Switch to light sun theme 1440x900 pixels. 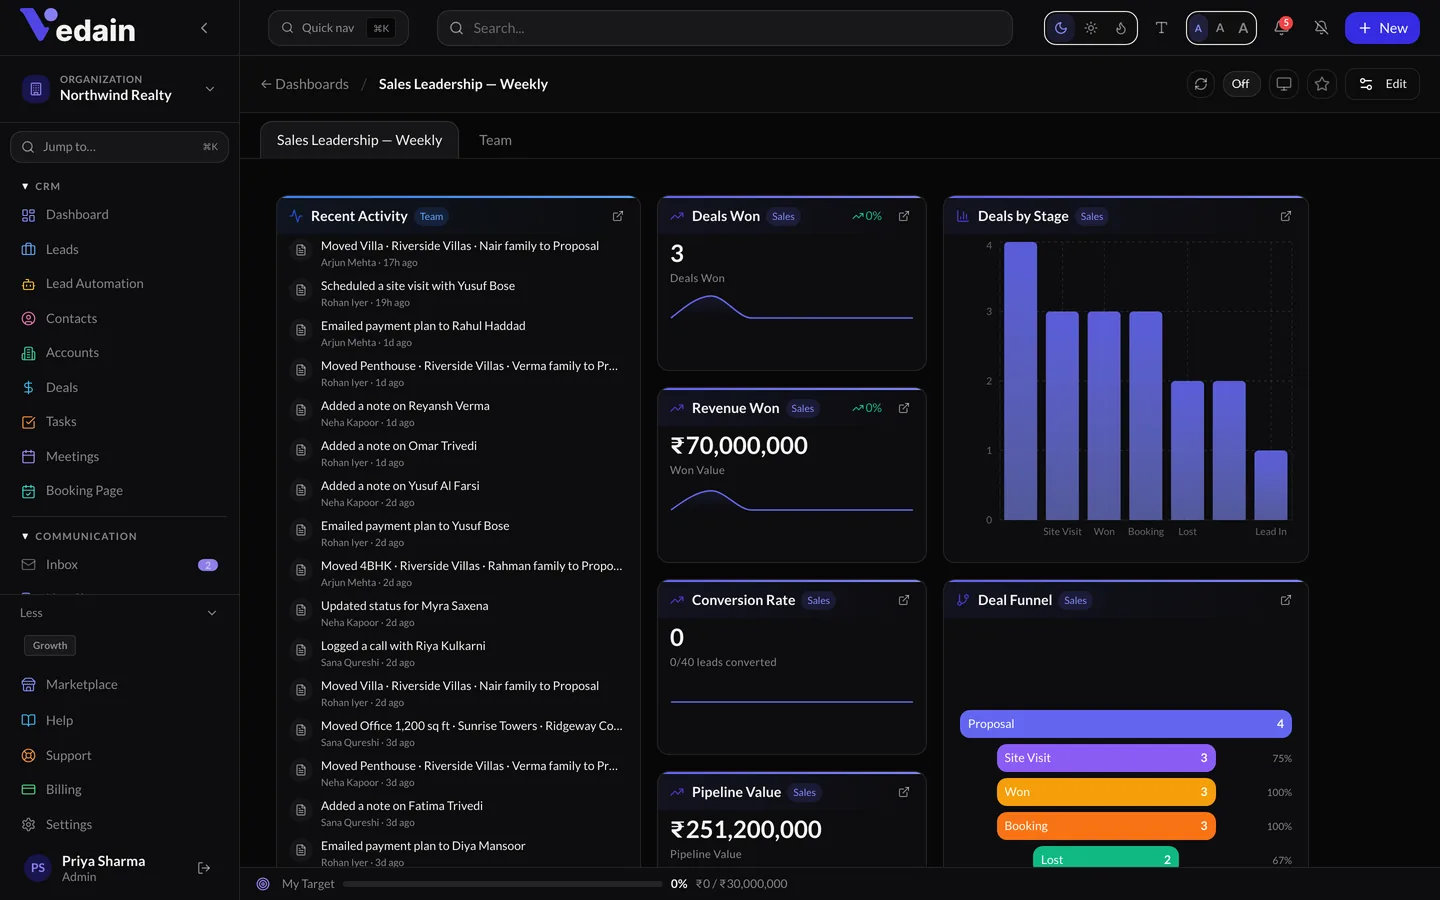point(1091,28)
